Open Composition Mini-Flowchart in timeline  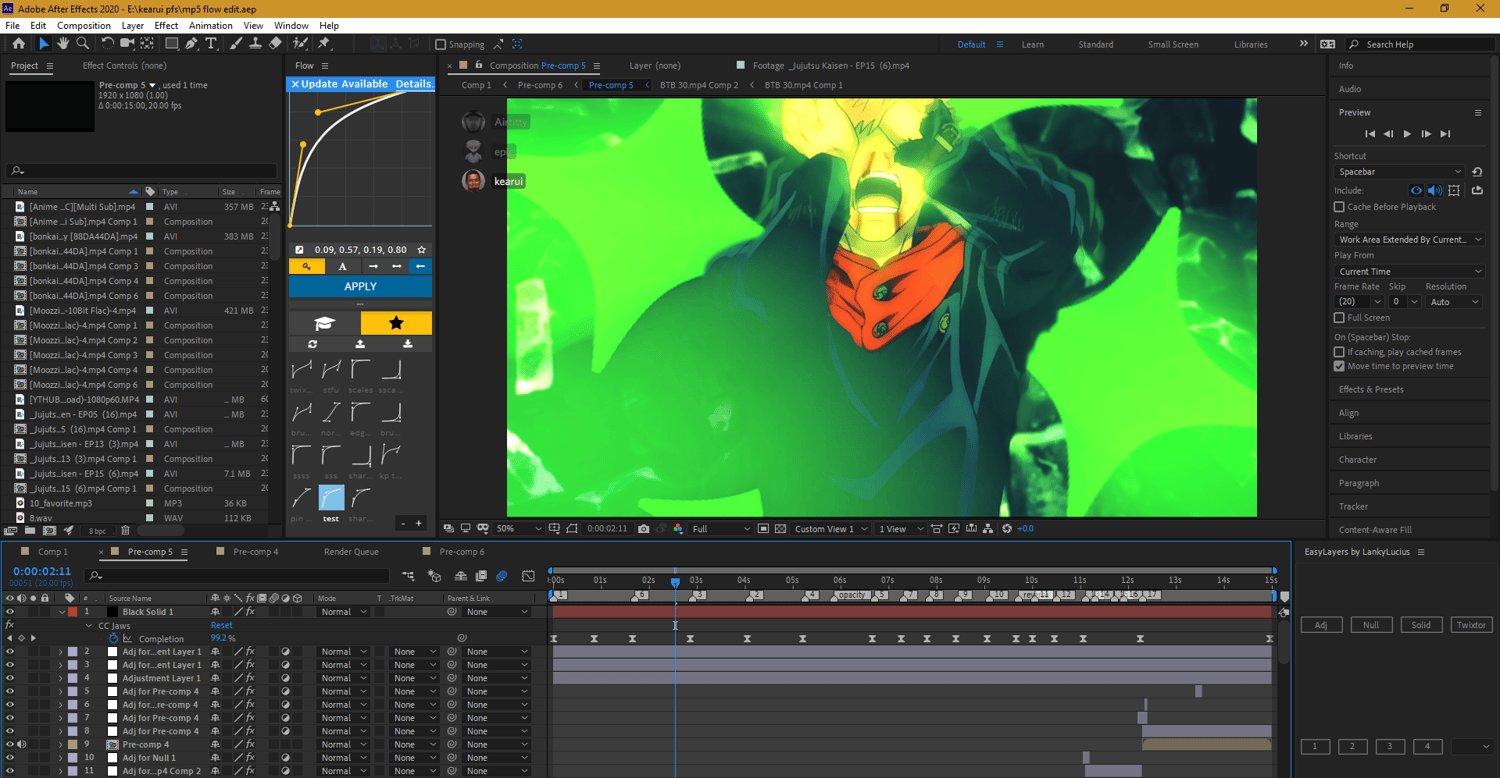pyautogui.click(x=408, y=576)
